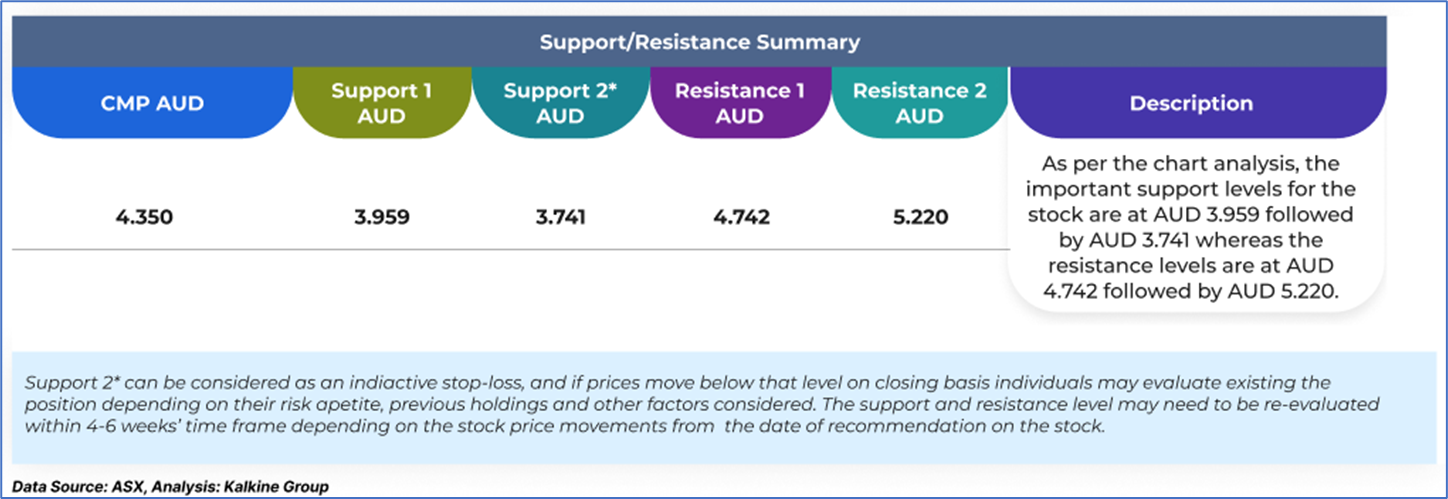Click the Description column header

(1190, 103)
